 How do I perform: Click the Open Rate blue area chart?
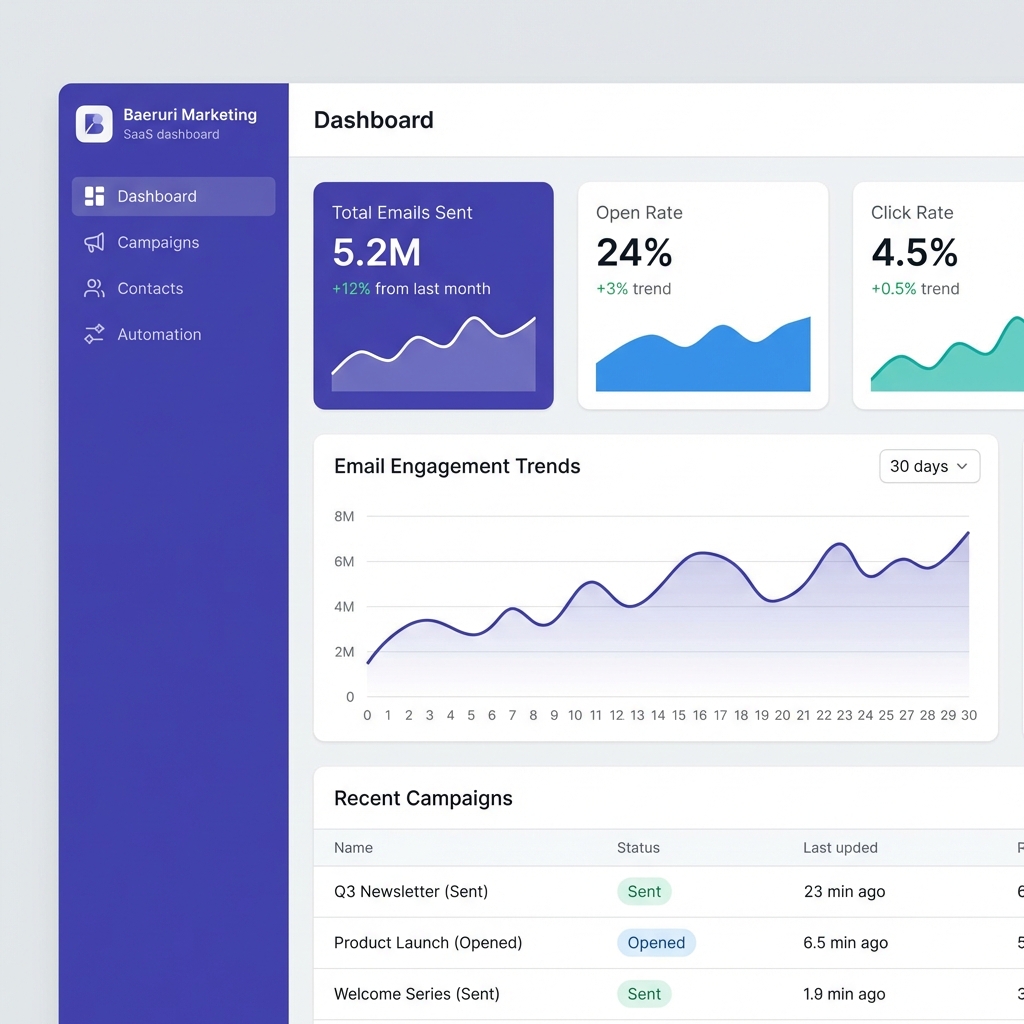(703, 360)
